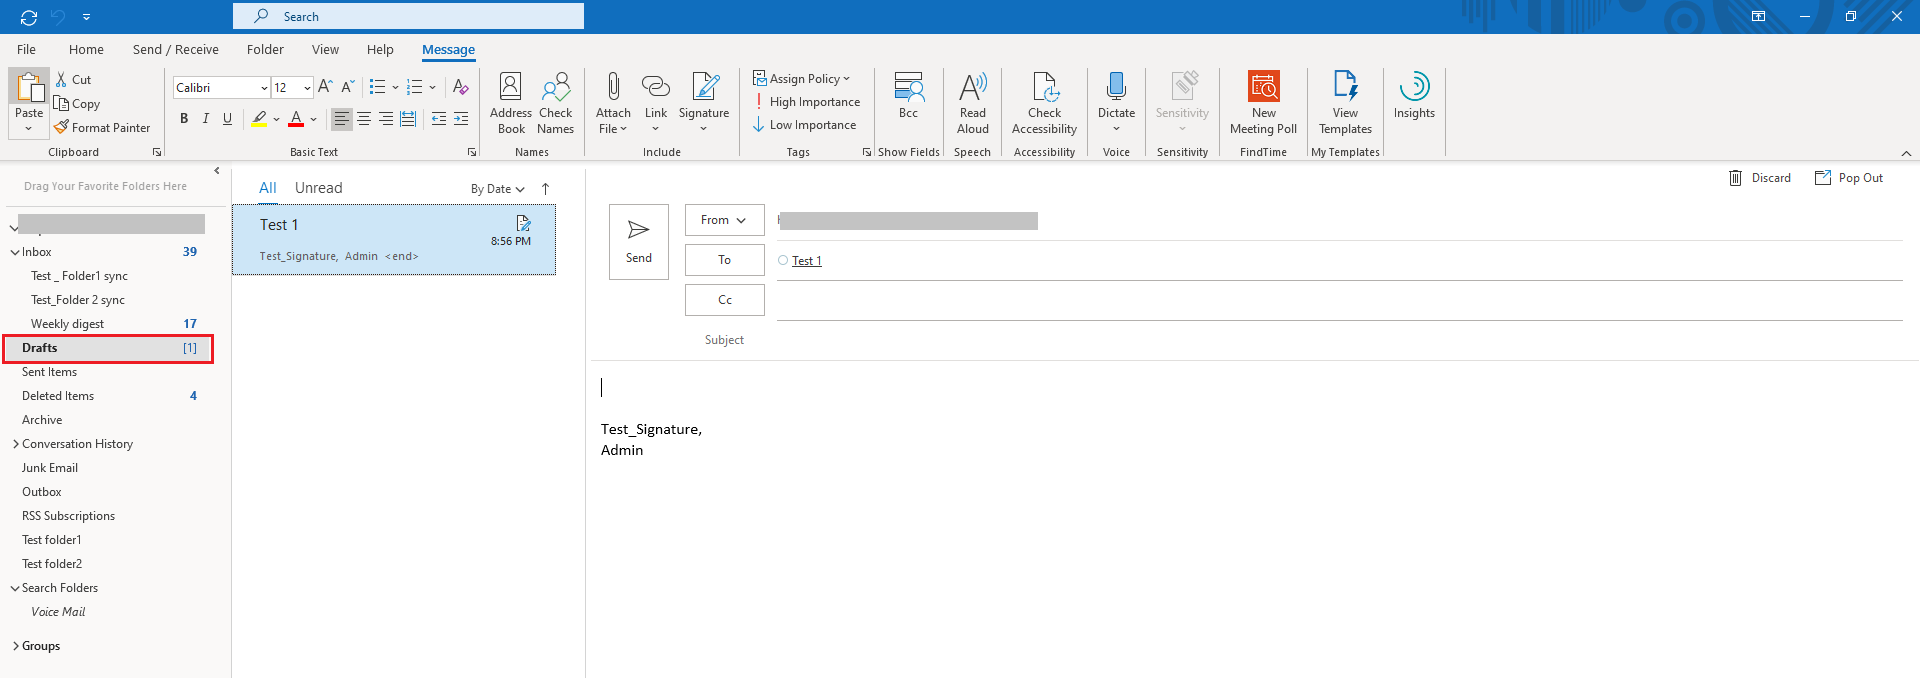Switch to the Home tab

tap(86, 49)
